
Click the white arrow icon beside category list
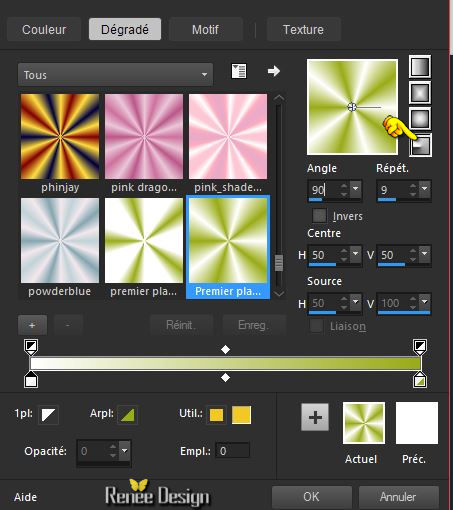coord(274,71)
